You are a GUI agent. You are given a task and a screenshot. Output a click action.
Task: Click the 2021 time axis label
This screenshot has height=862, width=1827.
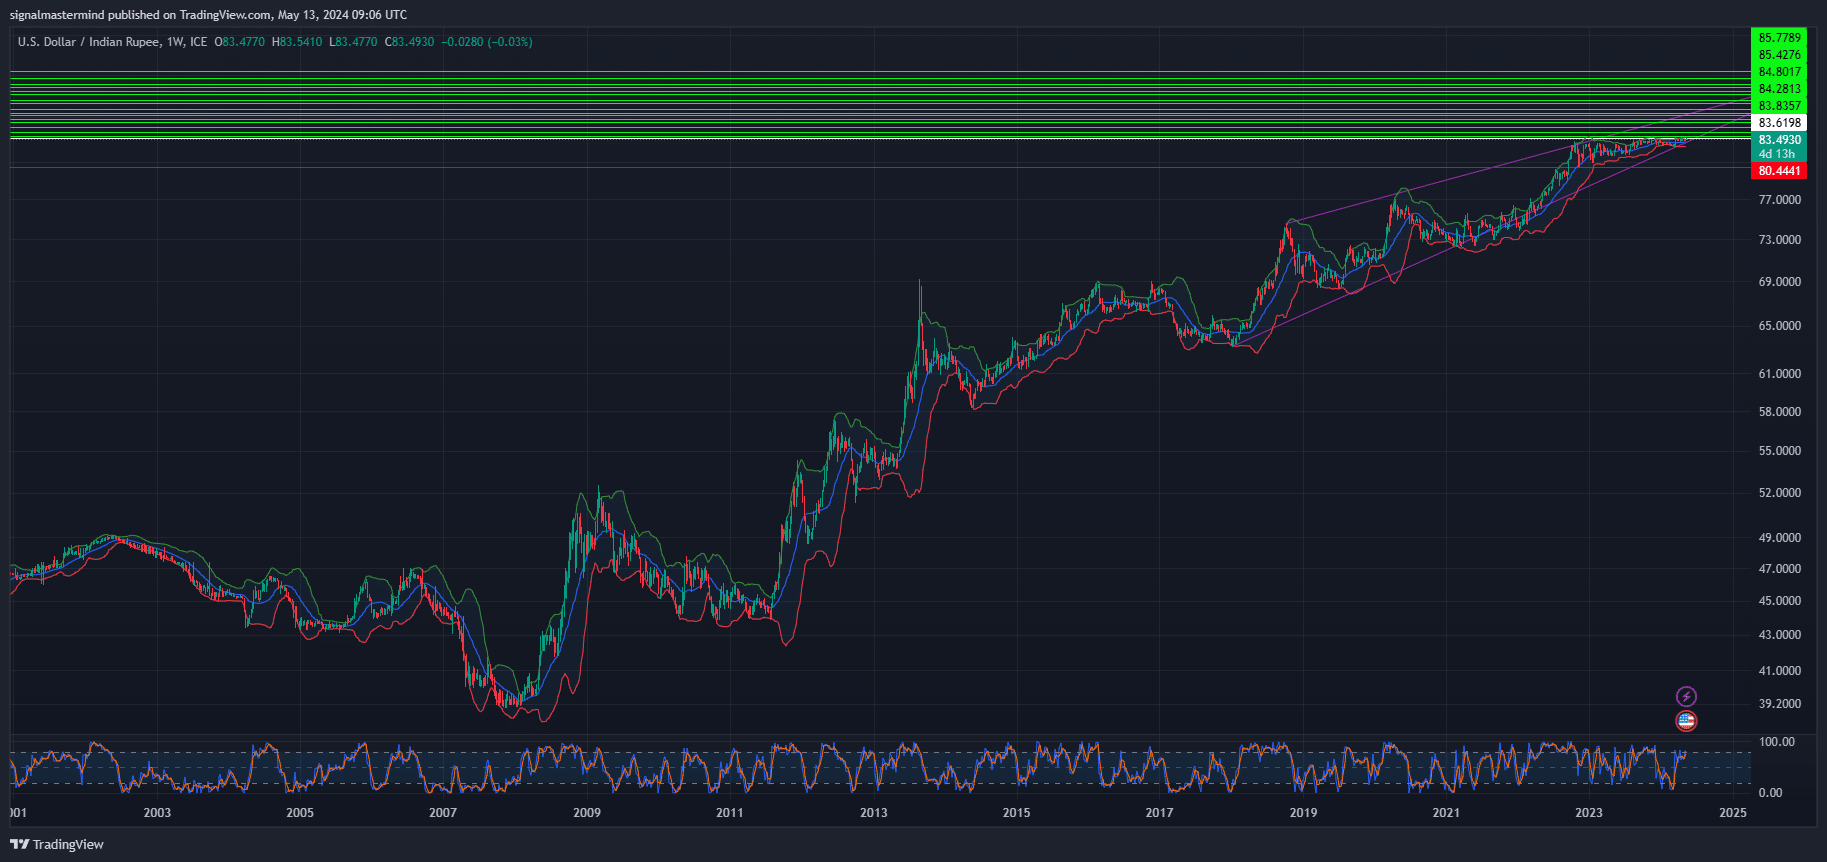click(1446, 813)
